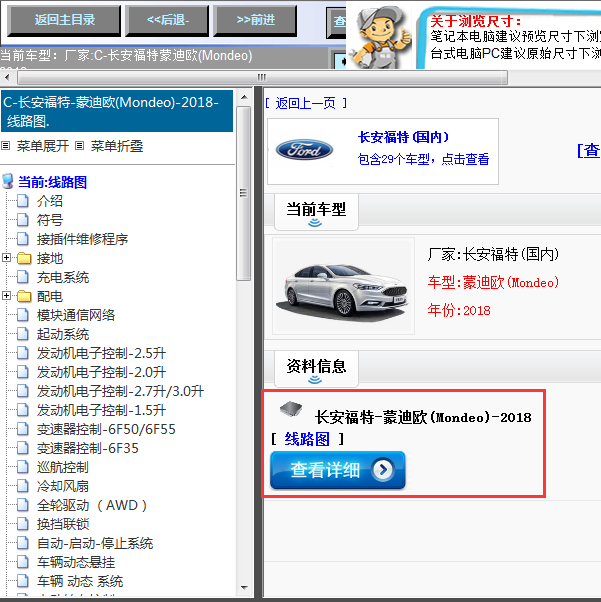Click the 菜单展开 label

coord(43,146)
